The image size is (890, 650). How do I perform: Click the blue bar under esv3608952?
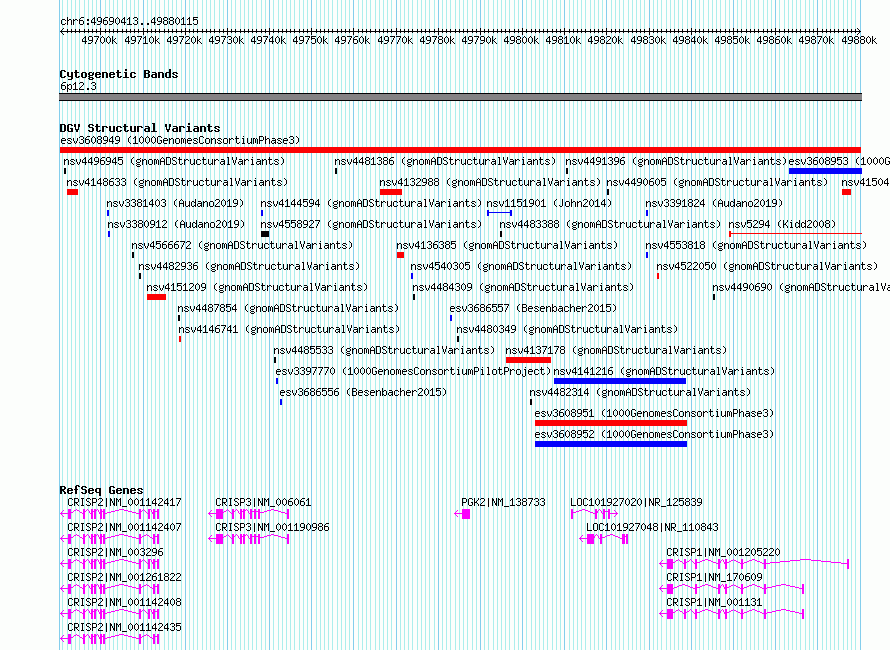point(611,444)
